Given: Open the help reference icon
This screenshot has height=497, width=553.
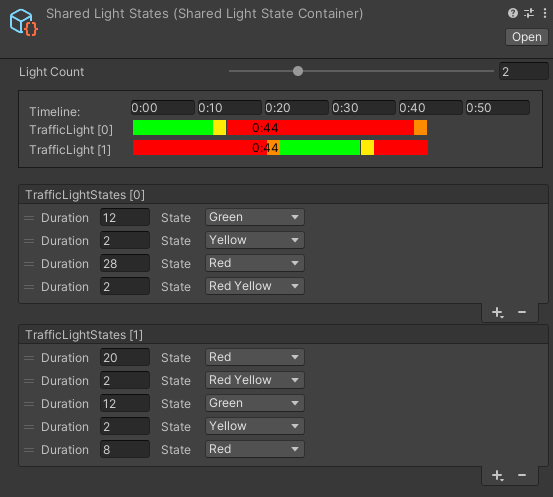Looking at the screenshot, I should point(513,13).
